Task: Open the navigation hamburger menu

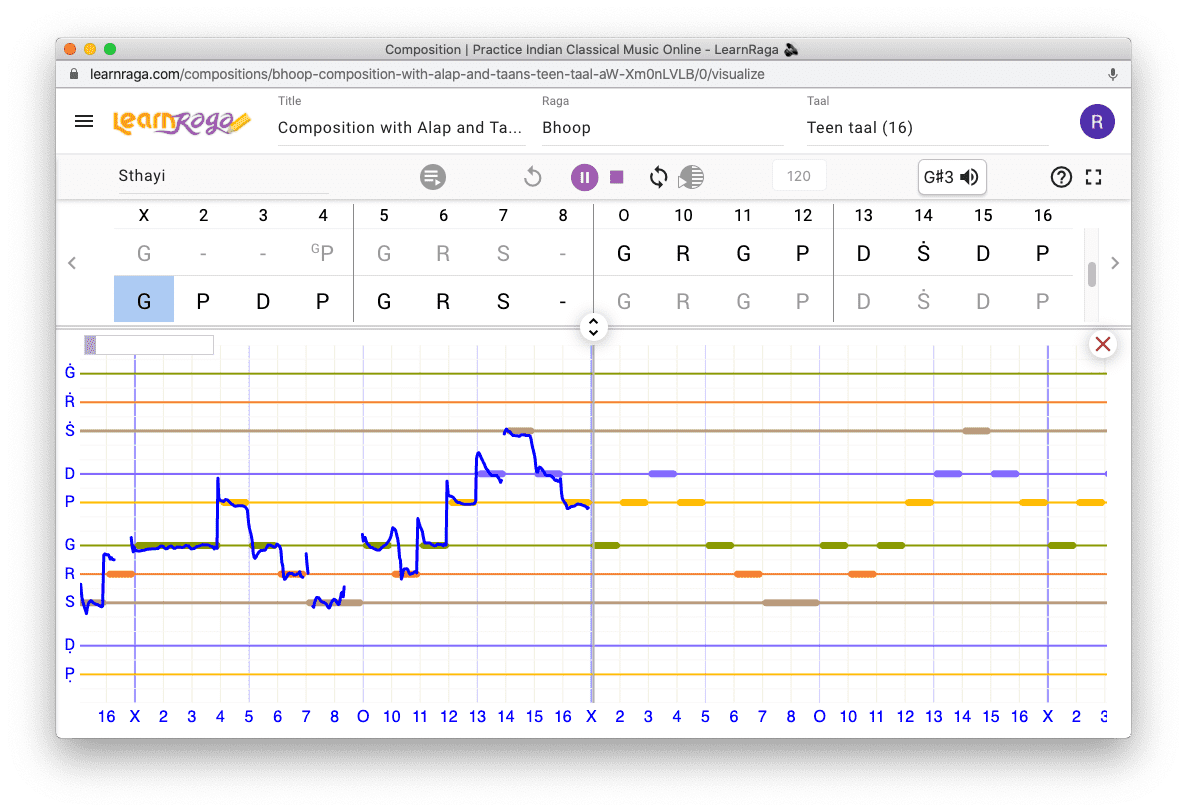Action: coord(84,120)
